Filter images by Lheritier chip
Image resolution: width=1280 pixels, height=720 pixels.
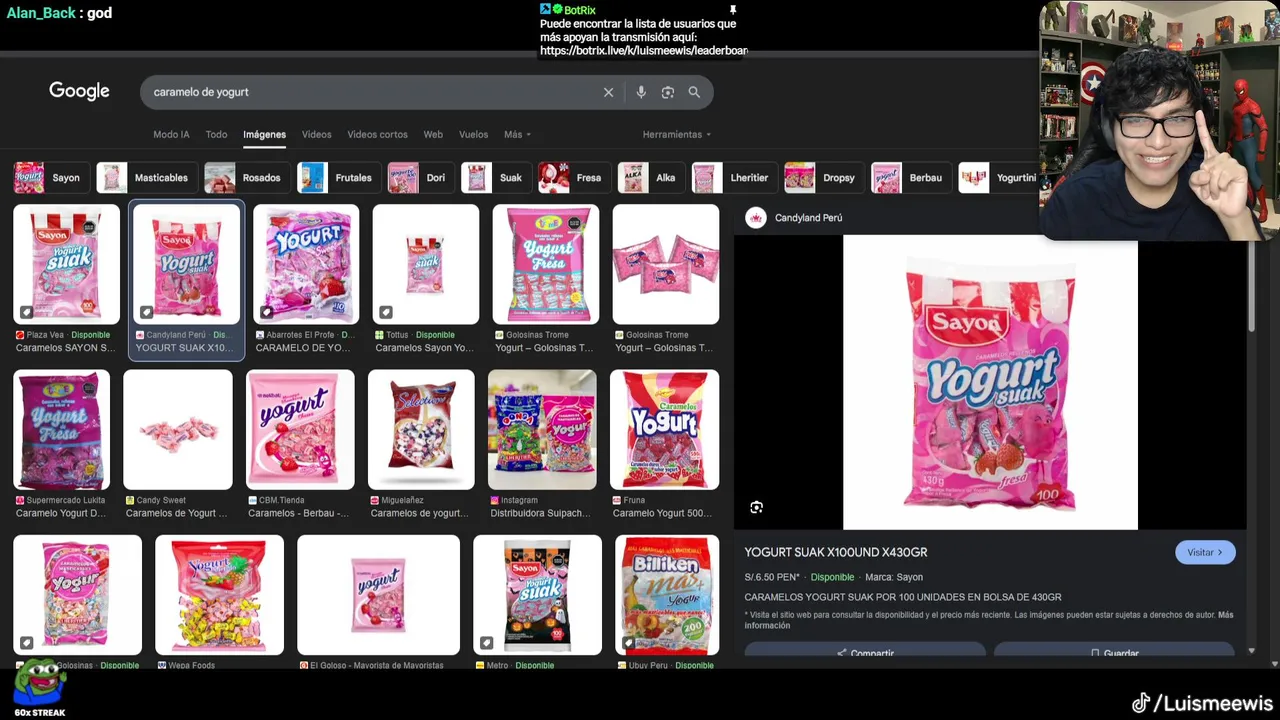pyautogui.click(x=735, y=178)
